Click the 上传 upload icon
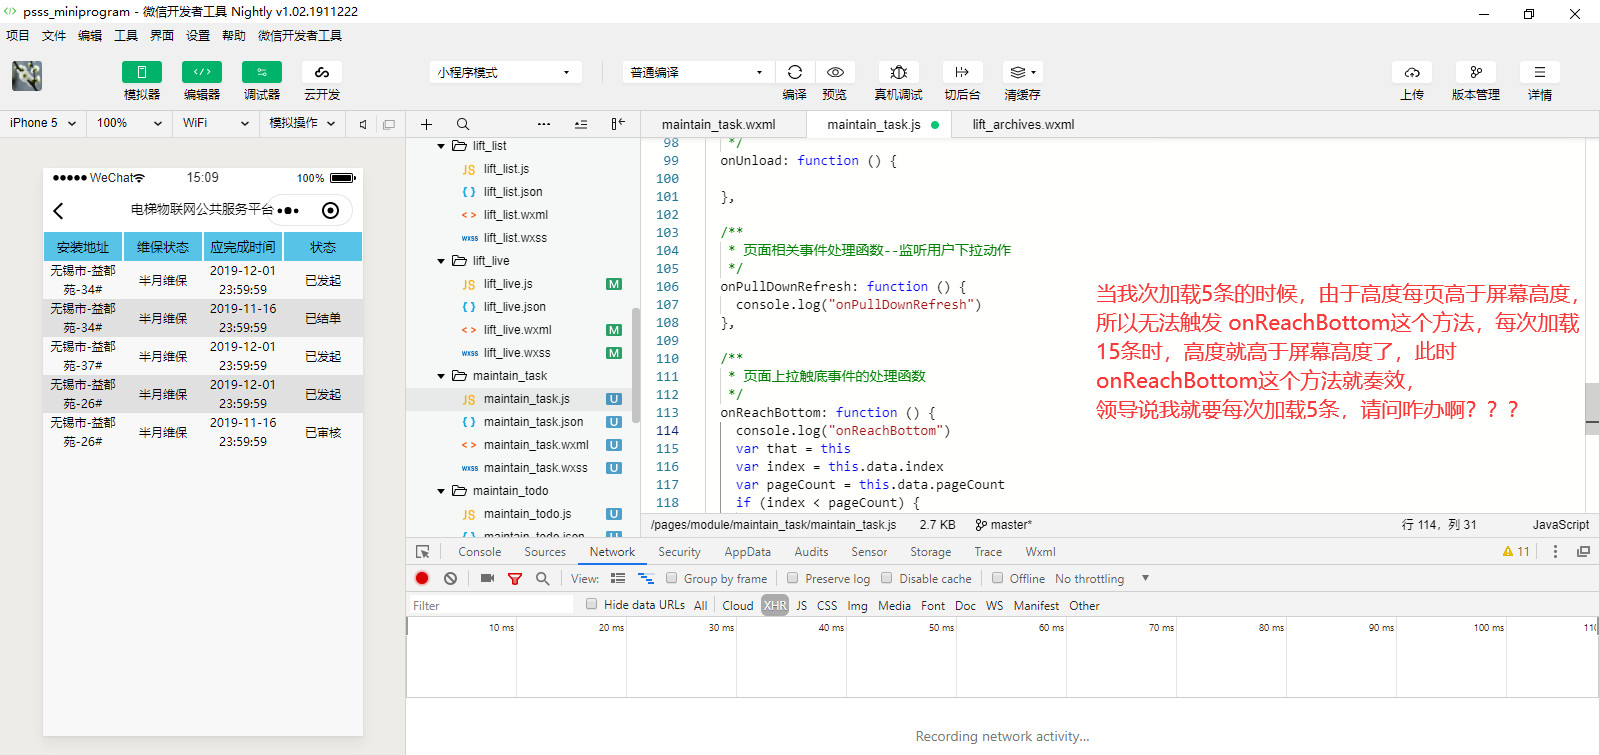 [x=1412, y=72]
